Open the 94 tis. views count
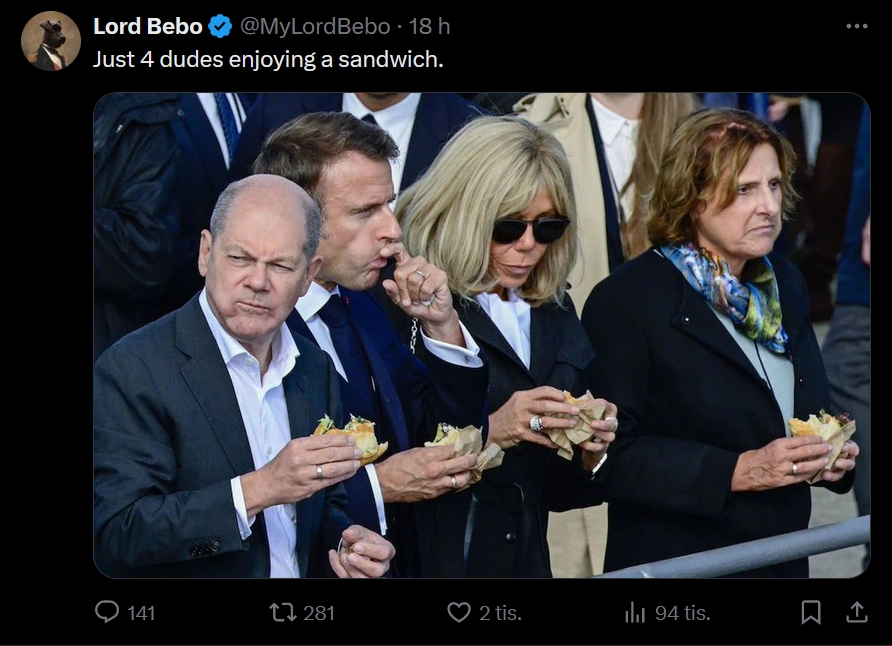Screen dimensions: 892x646 tap(683, 613)
